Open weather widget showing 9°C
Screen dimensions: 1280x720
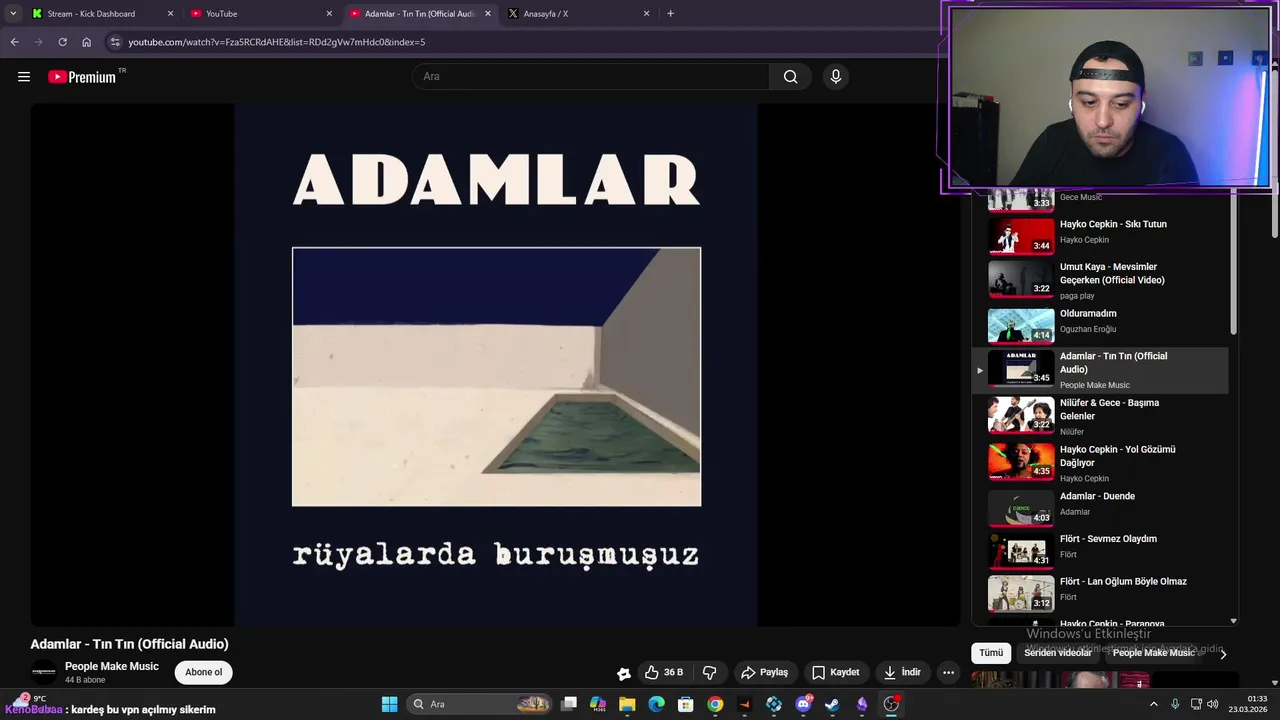pos(28,699)
